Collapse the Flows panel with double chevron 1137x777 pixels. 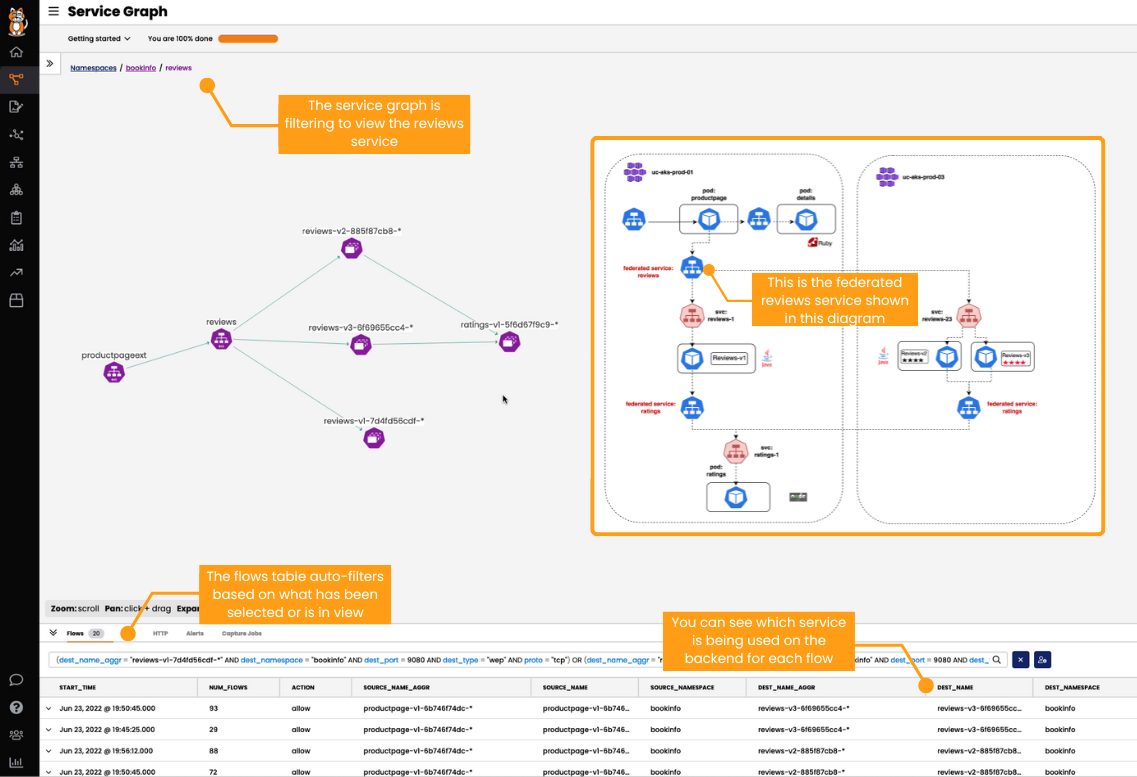click(51, 633)
